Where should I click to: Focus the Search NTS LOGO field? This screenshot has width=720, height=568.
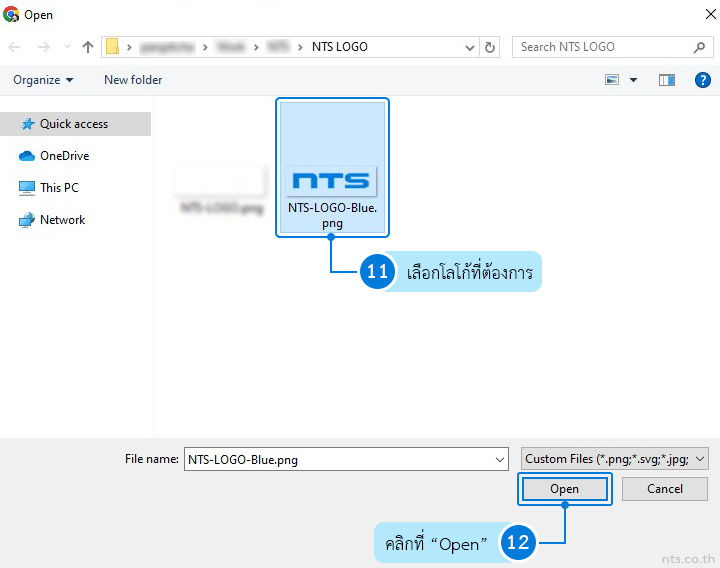click(x=613, y=47)
